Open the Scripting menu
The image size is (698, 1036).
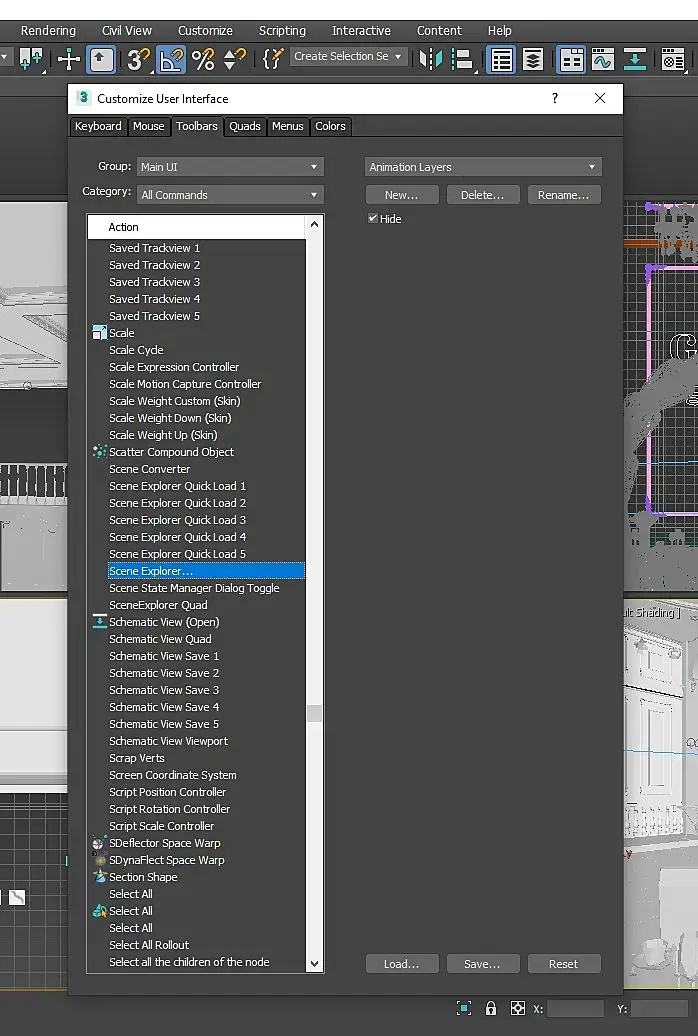pyautogui.click(x=282, y=30)
